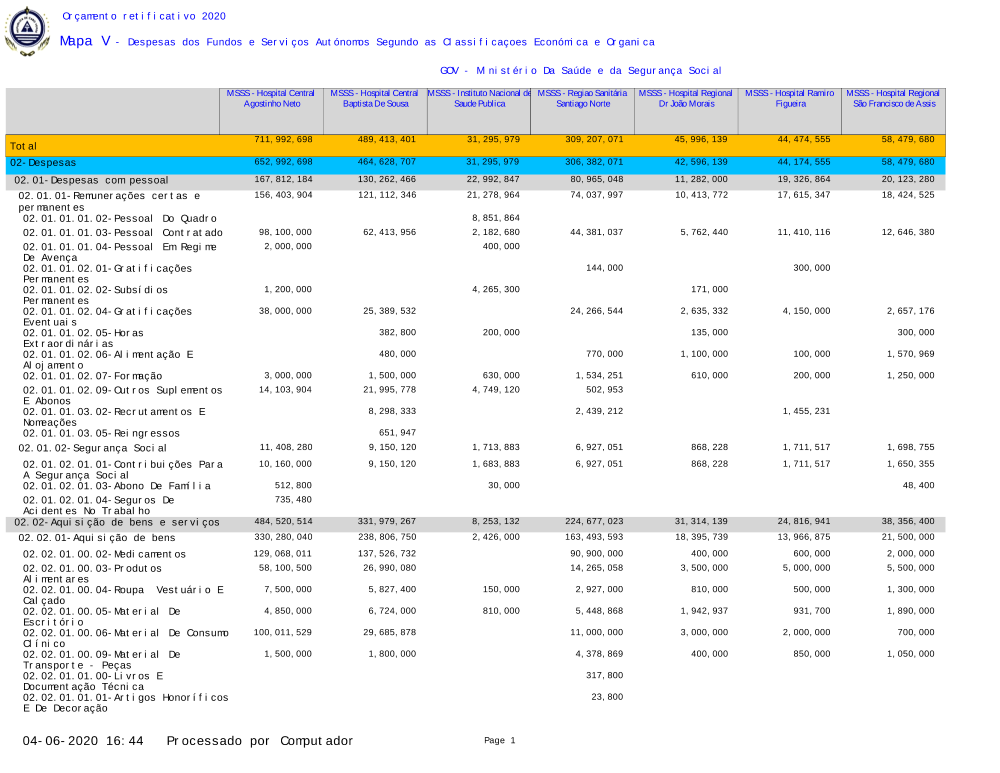Image resolution: width=1000 pixels, height=773 pixels.
Task: Select the 'Hospital Central Agostinho Neto' column header
Action: pyautogui.click(x=271, y=98)
